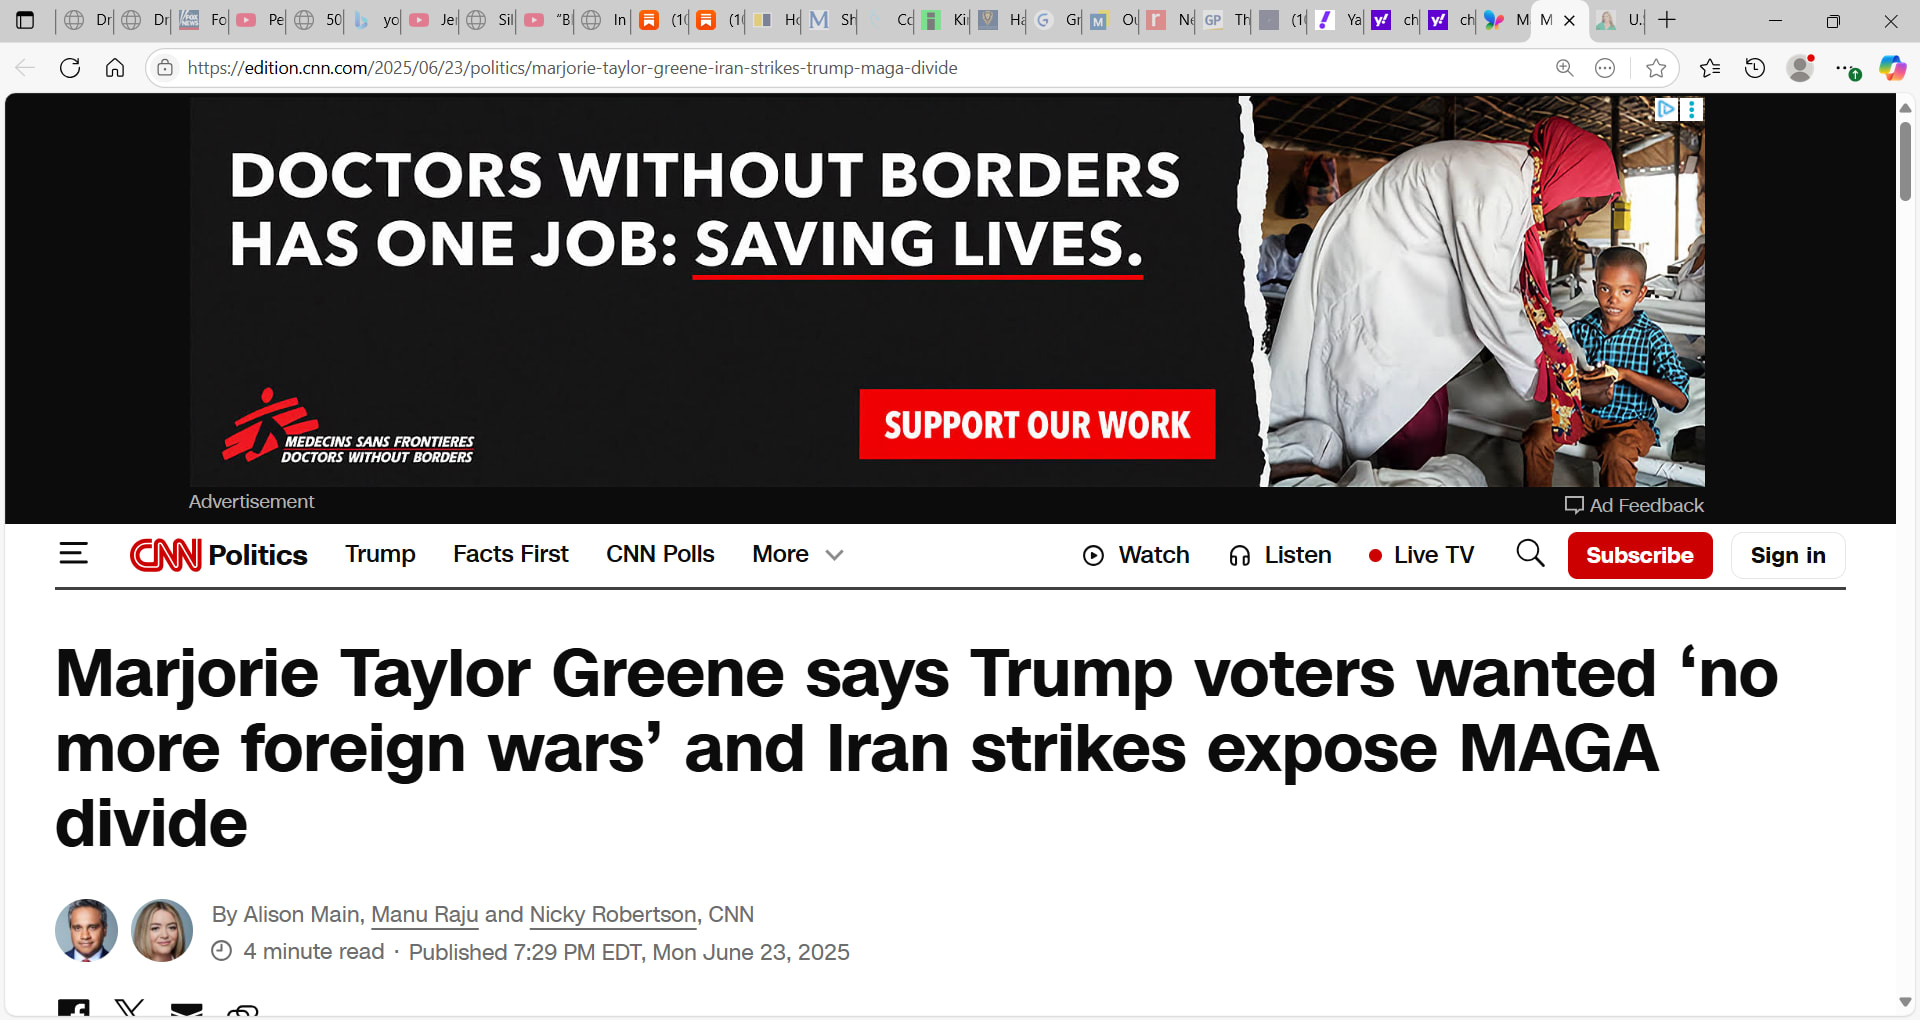
Task: Click the Sign in button
Action: pos(1788,555)
